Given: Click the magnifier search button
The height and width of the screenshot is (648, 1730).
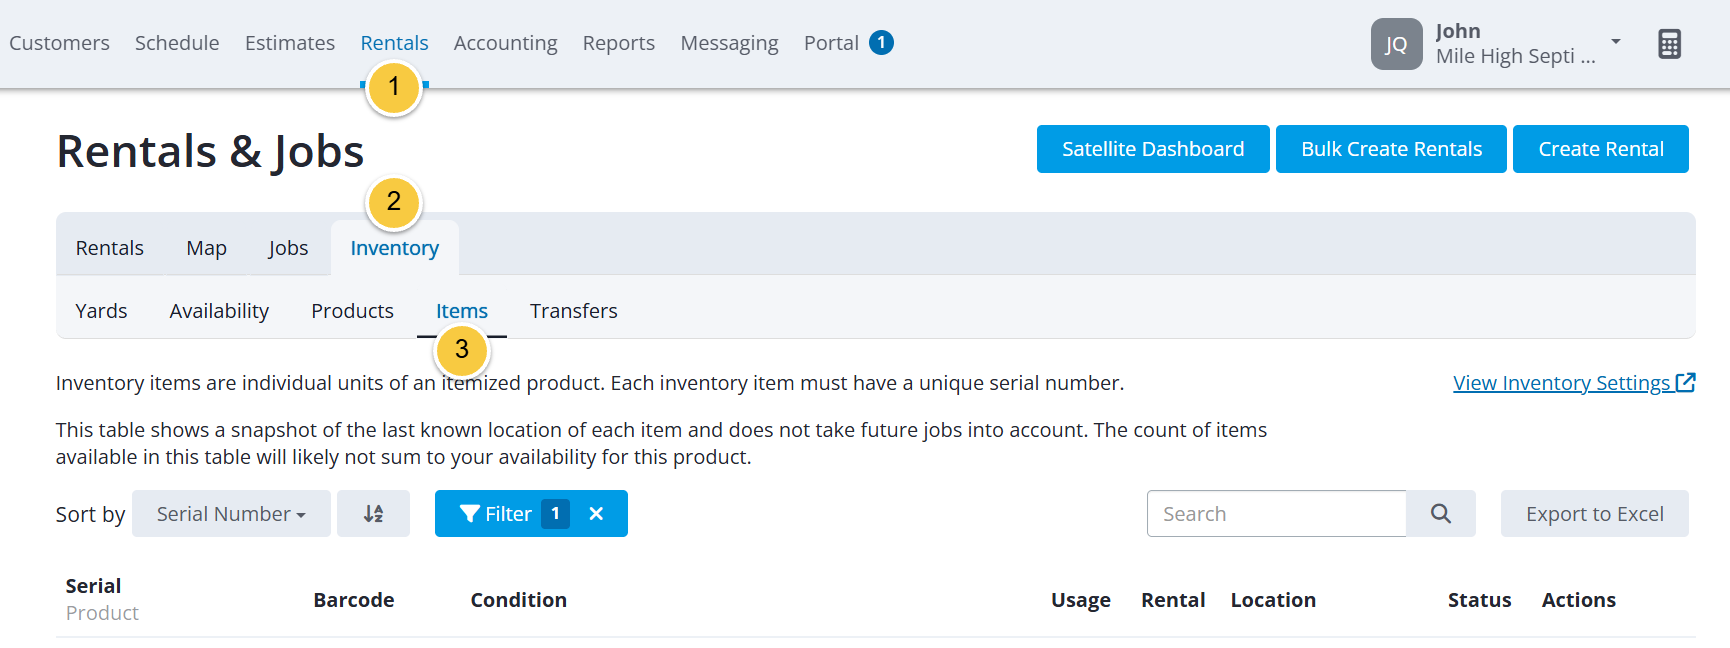Looking at the screenshot, I should pos(1440,514).
